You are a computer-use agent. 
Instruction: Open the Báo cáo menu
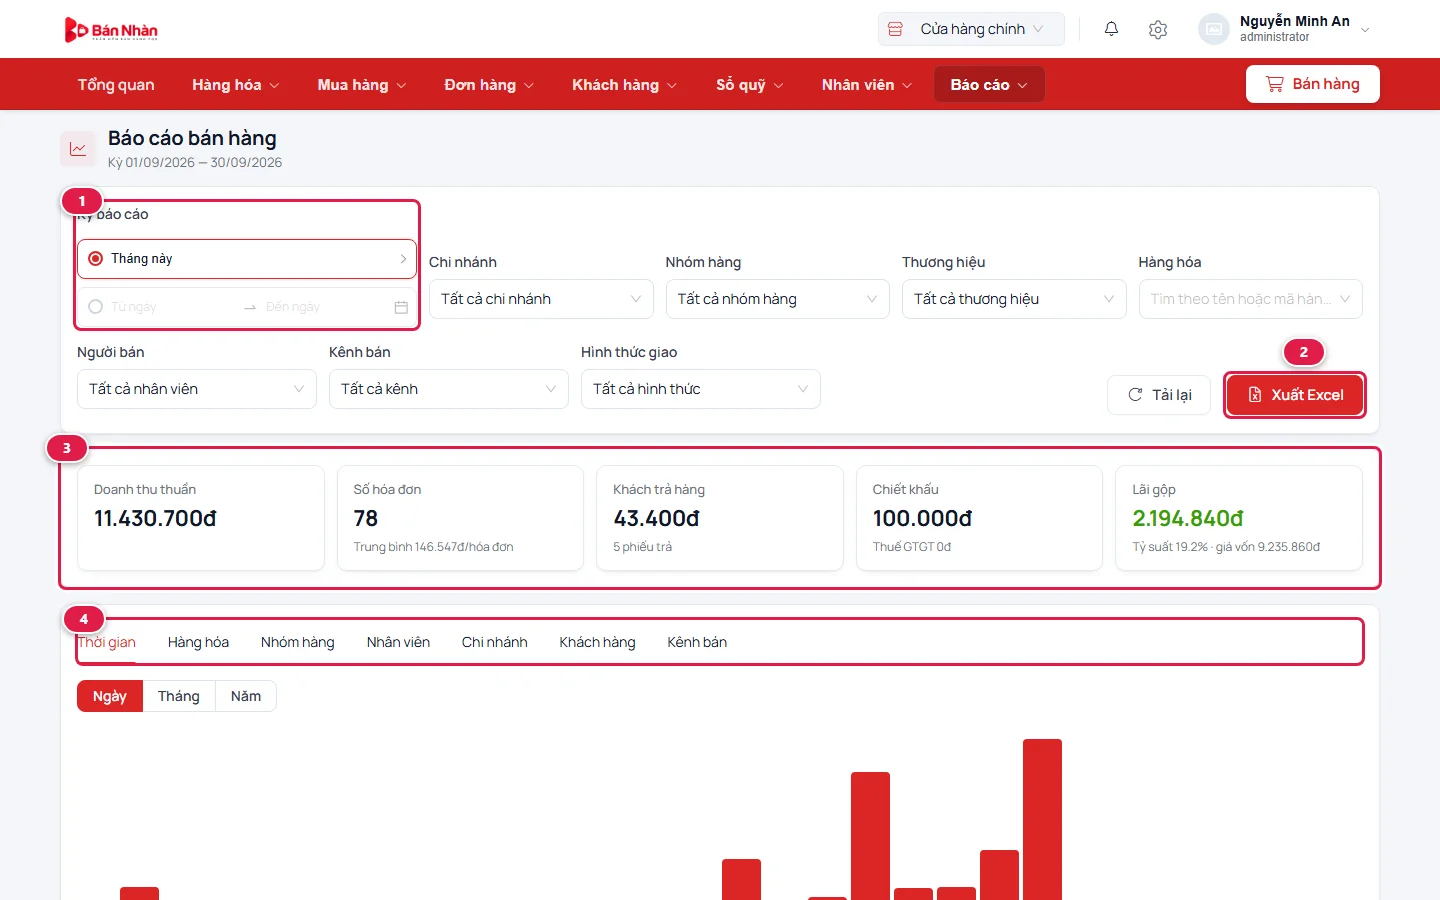989,85
